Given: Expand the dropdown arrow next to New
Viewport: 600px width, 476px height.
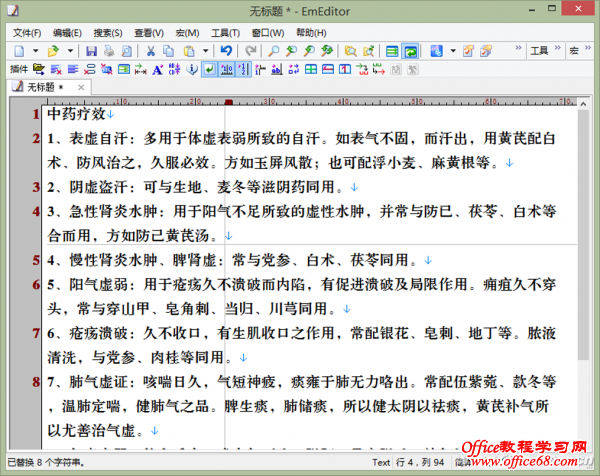Looking at the screenshot, I should tap(35, 51).
